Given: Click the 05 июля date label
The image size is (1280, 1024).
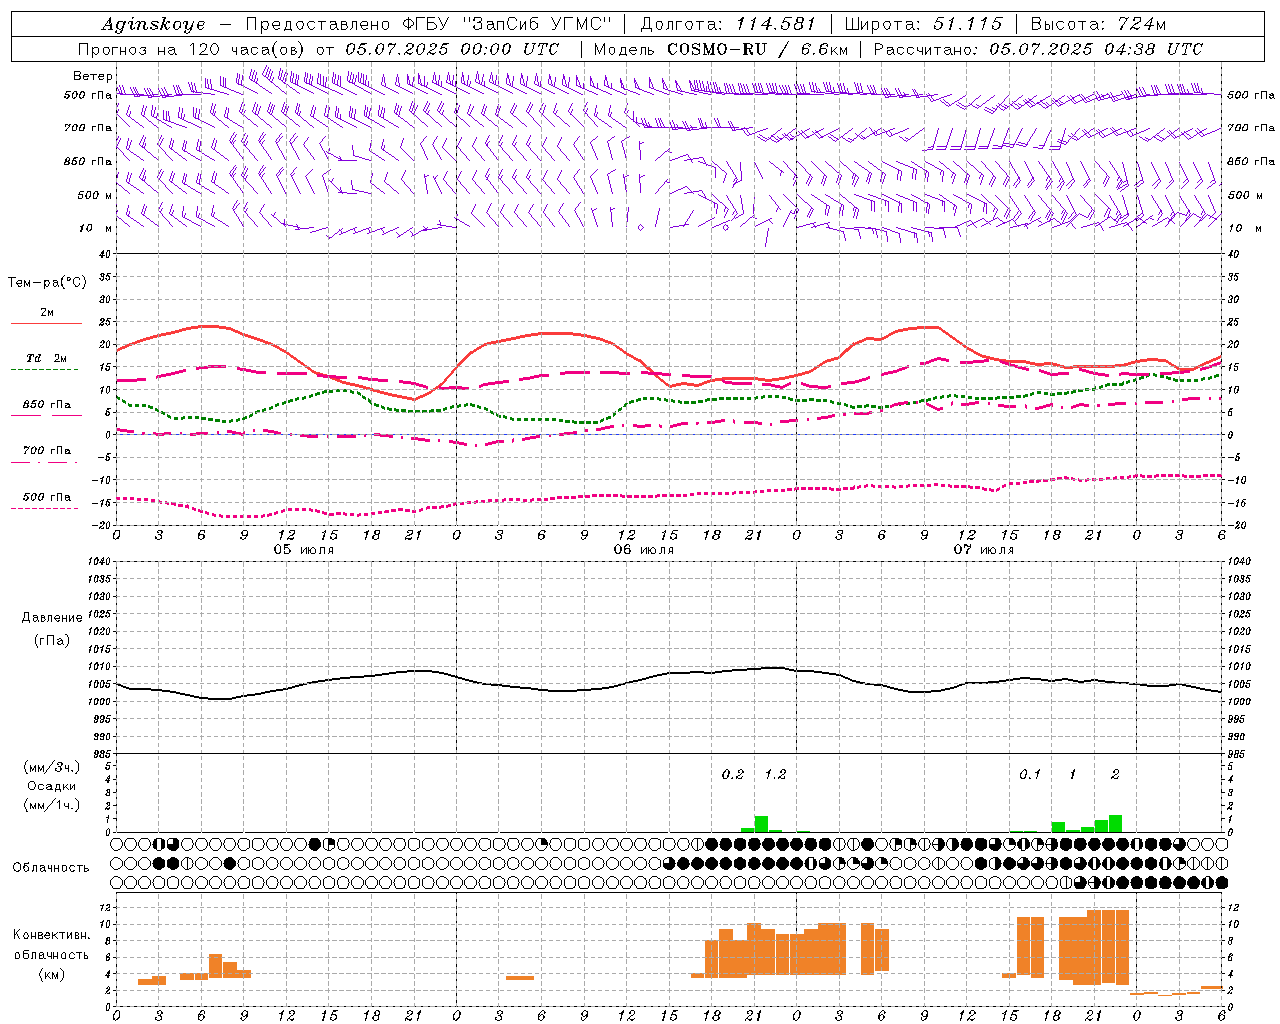Looking at the screenshot, I should (x=304, y=550).
